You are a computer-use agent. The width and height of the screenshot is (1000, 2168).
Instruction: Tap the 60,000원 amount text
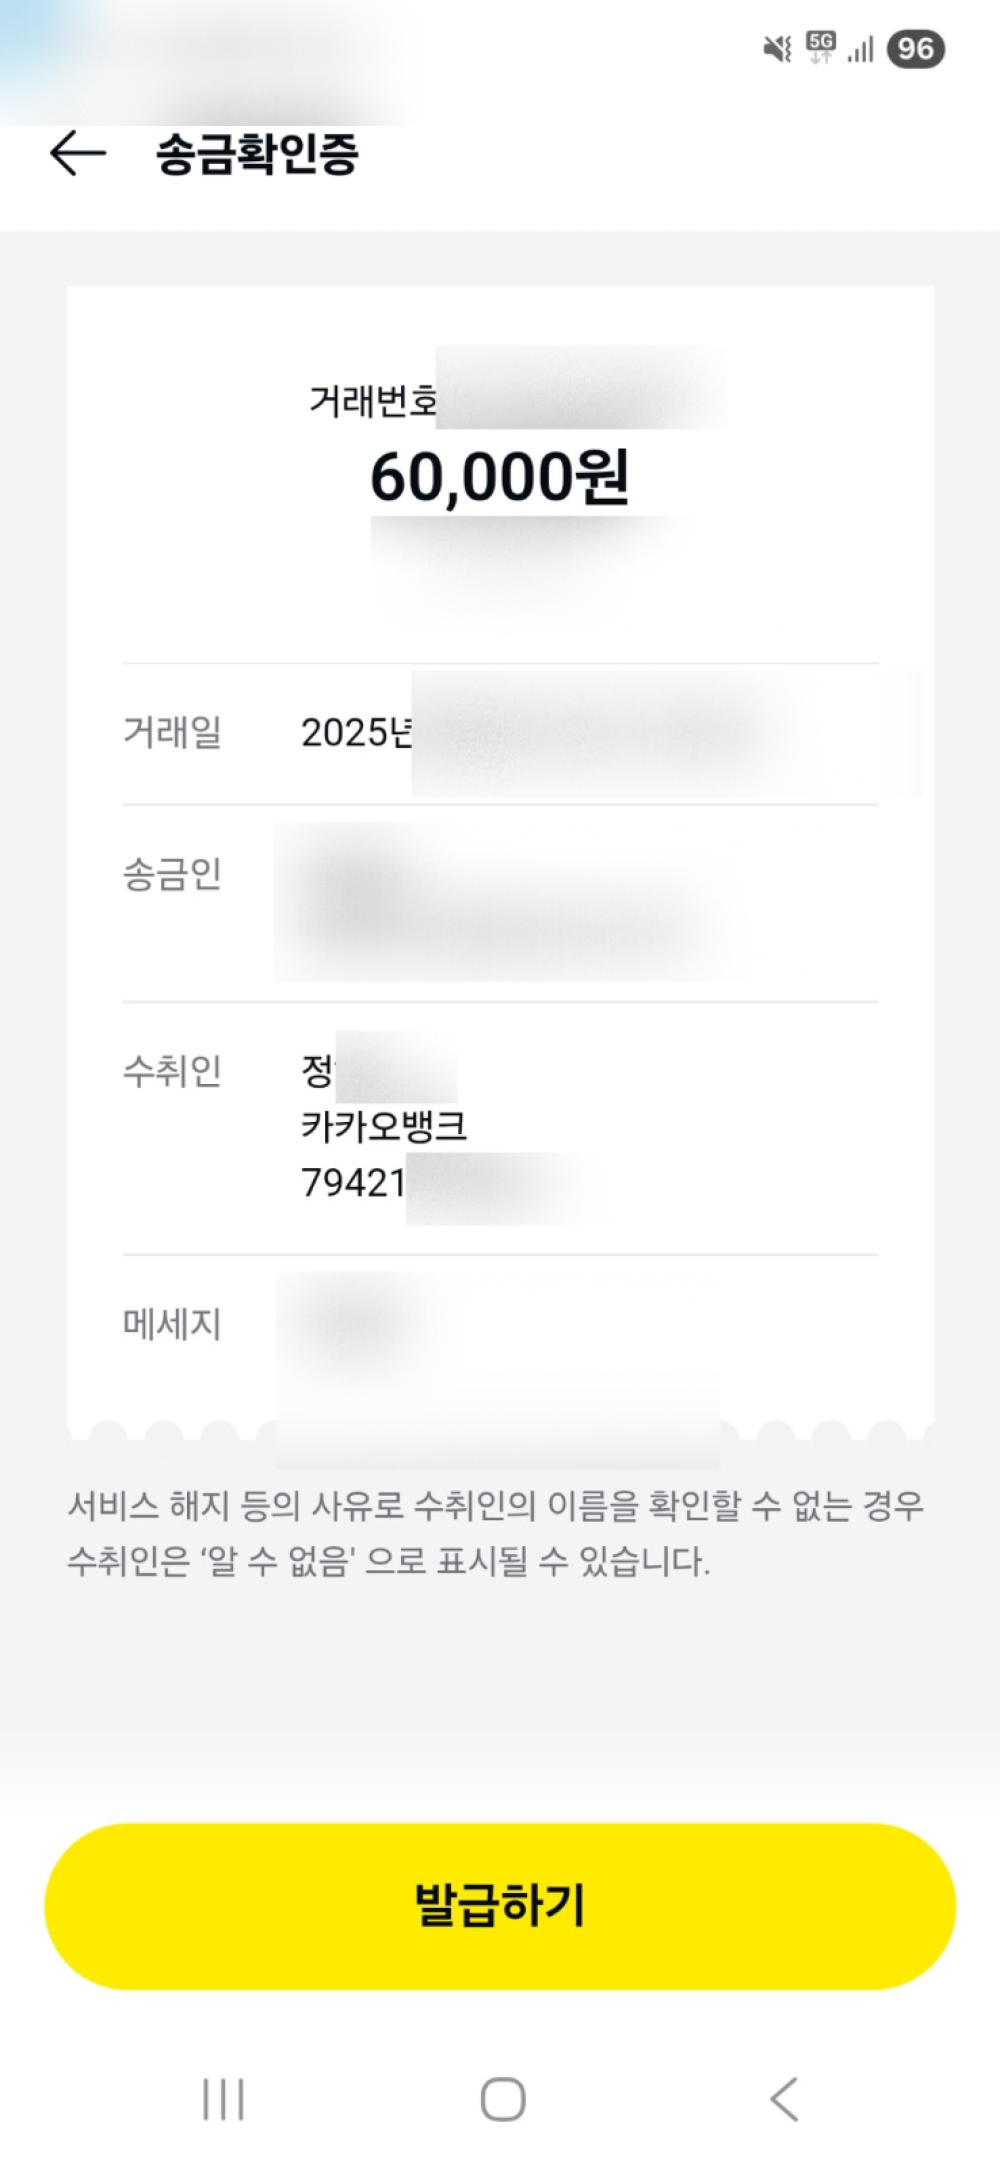(x=499, y=477)
